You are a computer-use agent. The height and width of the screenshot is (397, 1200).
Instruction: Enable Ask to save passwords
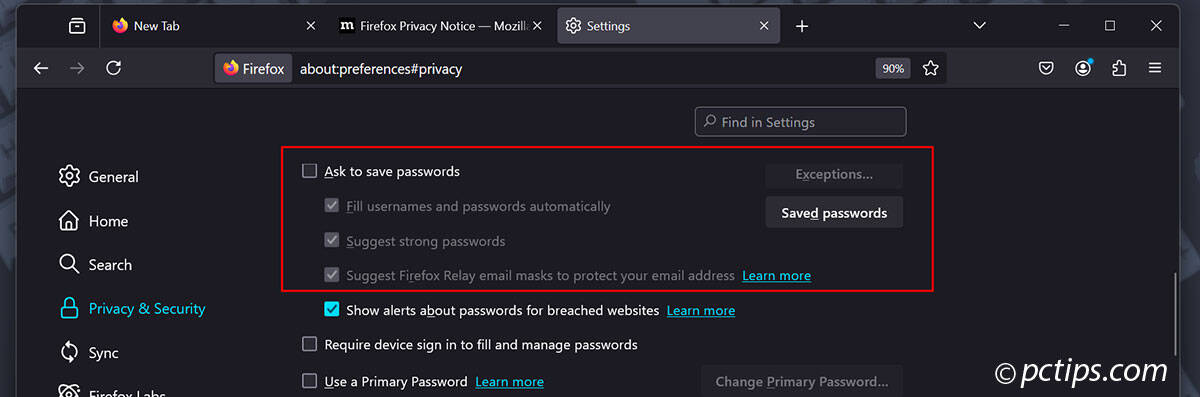click(x=310, y=171)
